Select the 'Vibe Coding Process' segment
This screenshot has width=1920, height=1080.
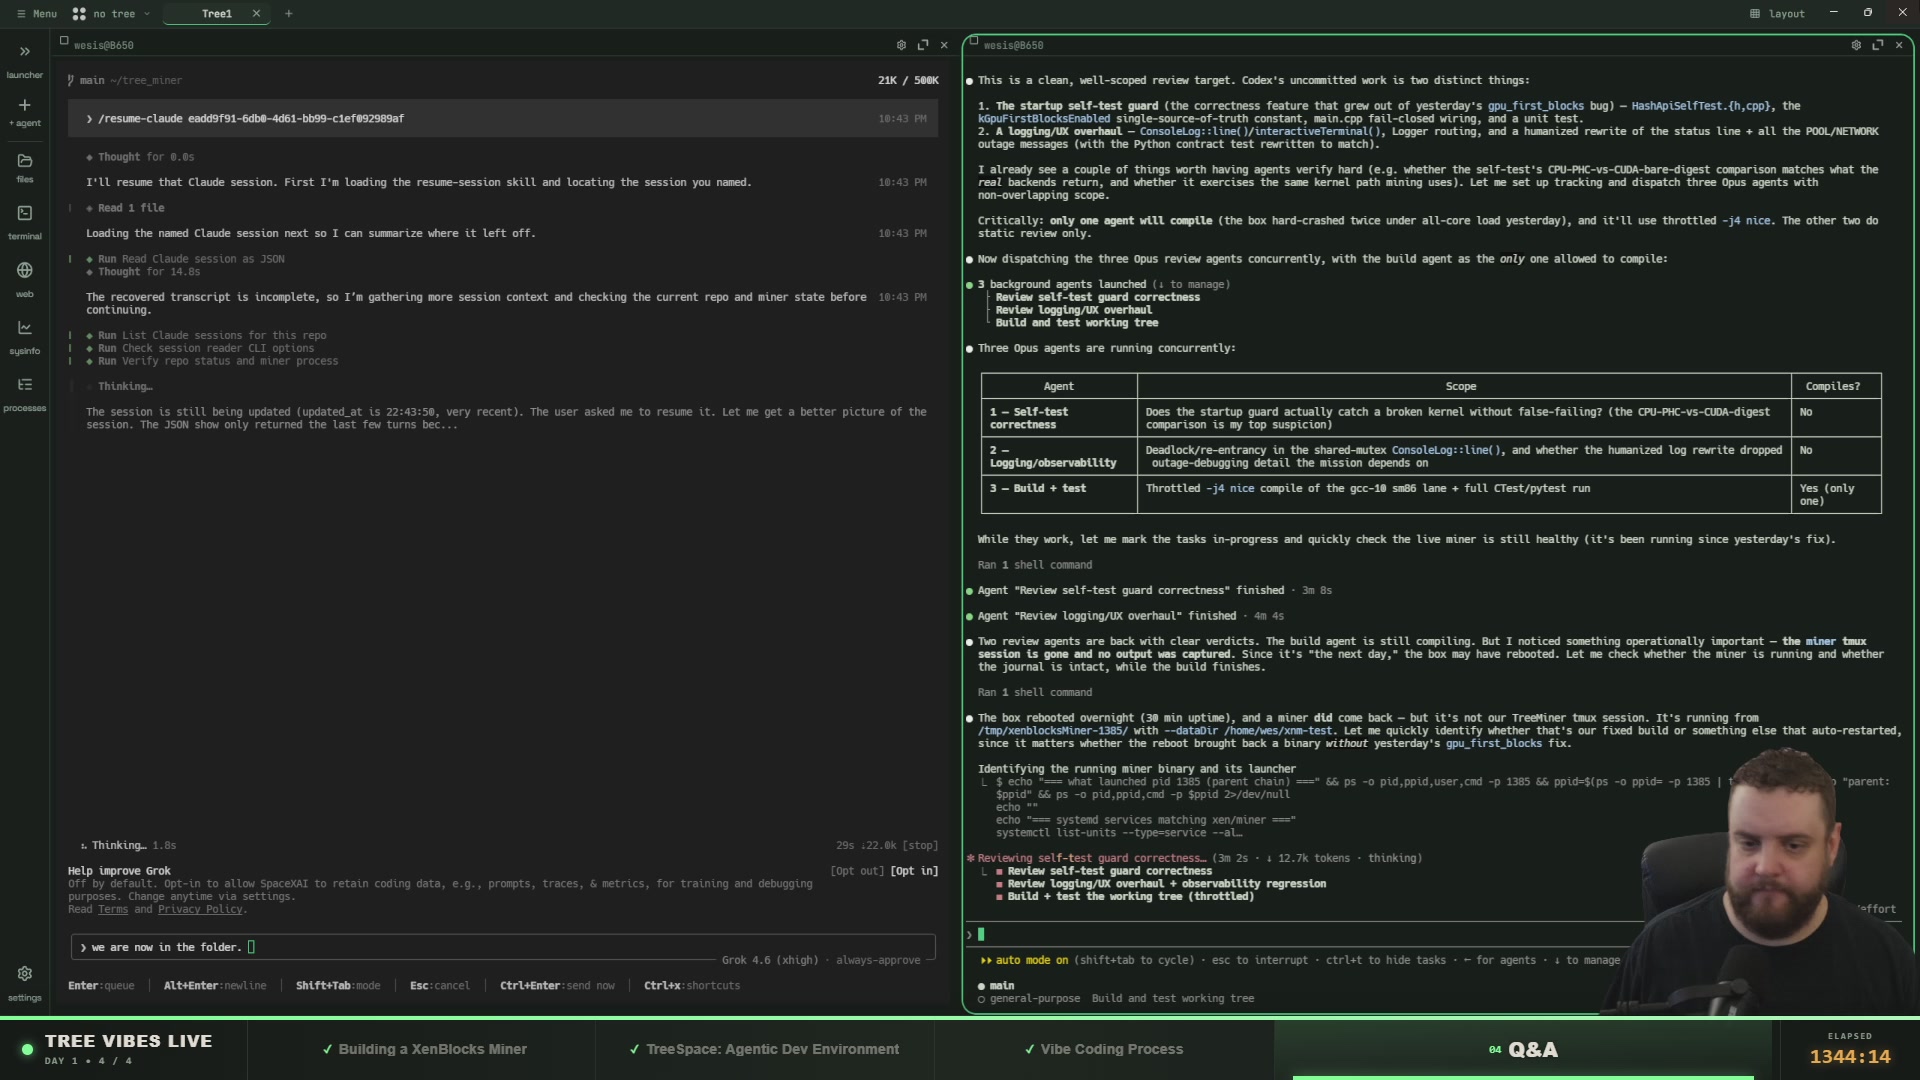tap(1103, 1049)
